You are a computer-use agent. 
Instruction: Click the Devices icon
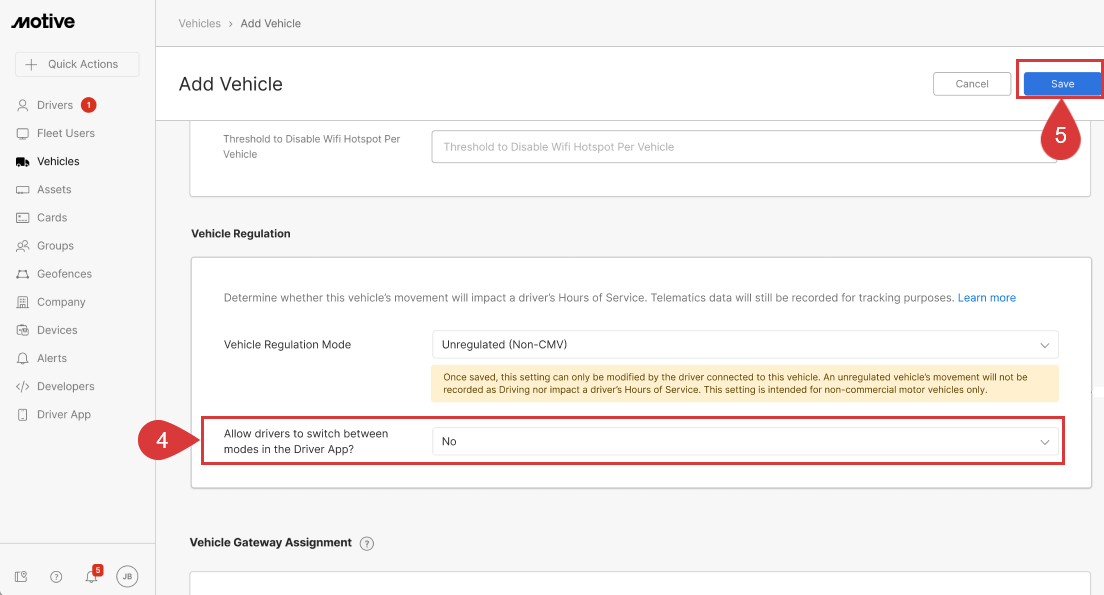pyautogui.click(x=23, y=330)
